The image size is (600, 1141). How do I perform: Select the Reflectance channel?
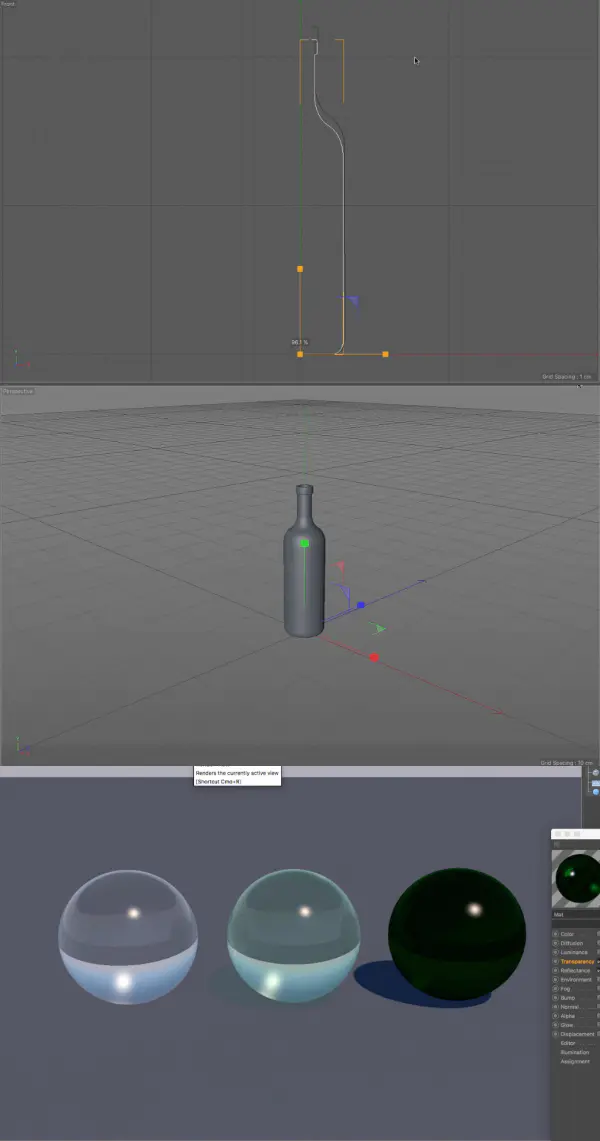(574, 970)
